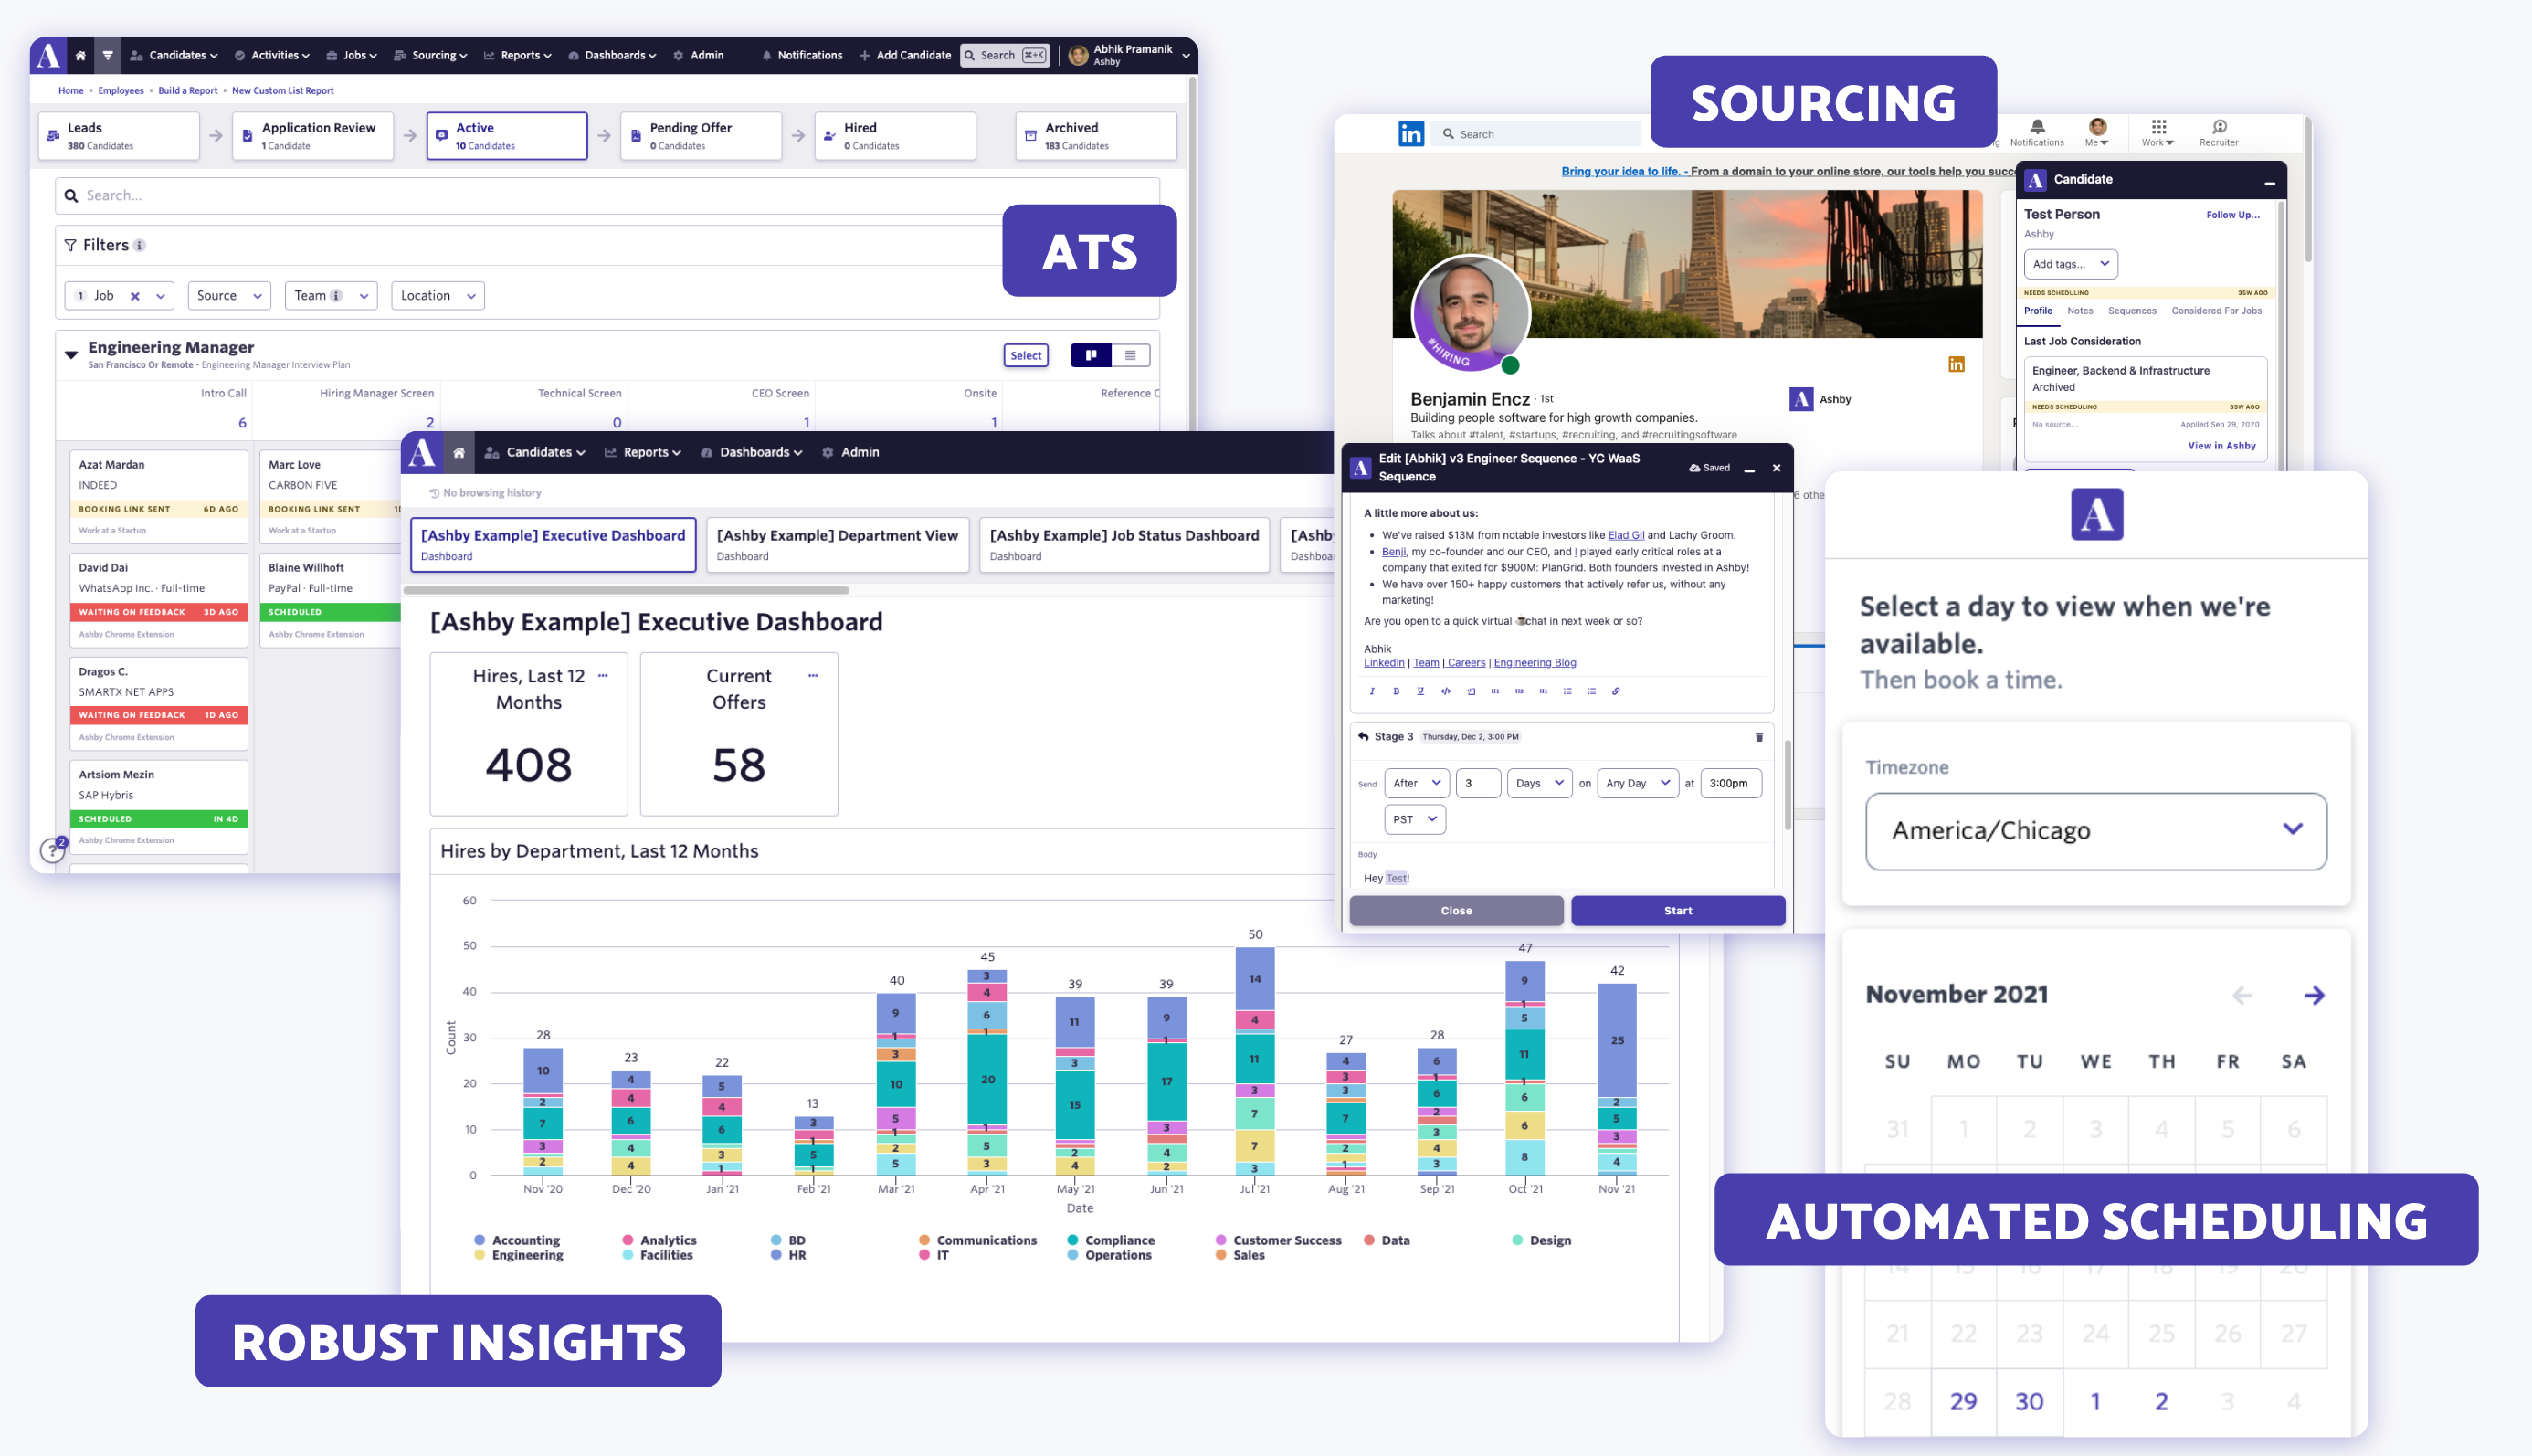Click the View in Ashby link
Viewport: 2532px width, 1456px height.
2221,446
